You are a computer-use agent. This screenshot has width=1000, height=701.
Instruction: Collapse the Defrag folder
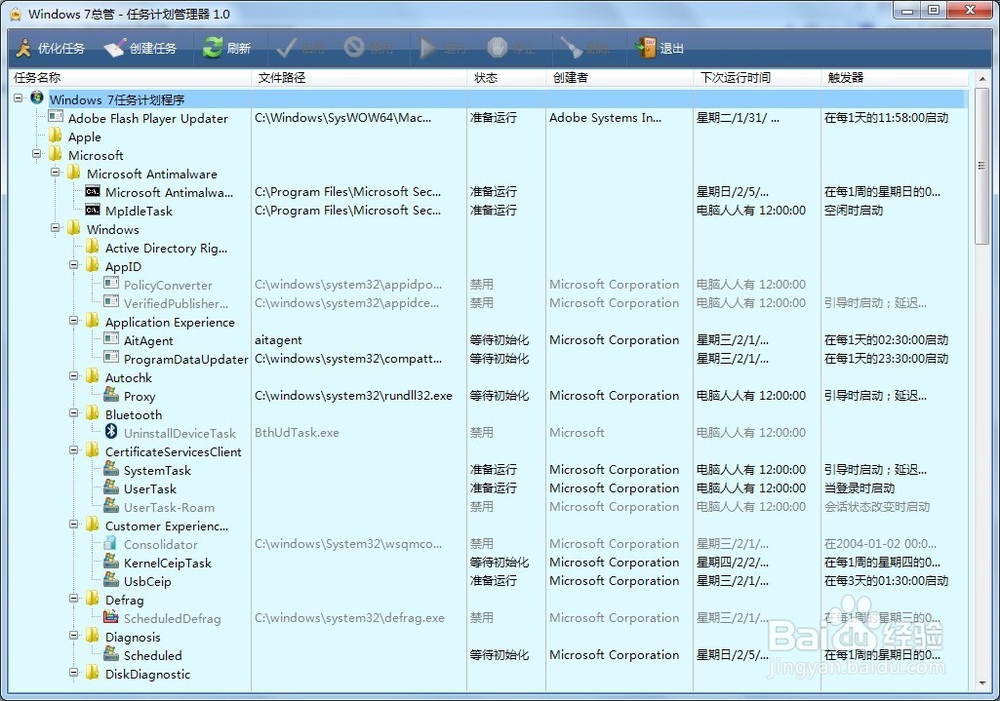tap(74, 598)
